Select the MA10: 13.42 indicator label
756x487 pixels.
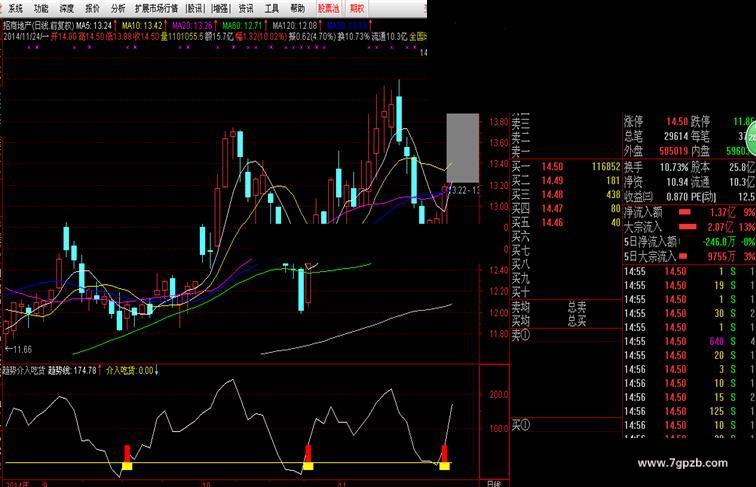click(142, 25)
